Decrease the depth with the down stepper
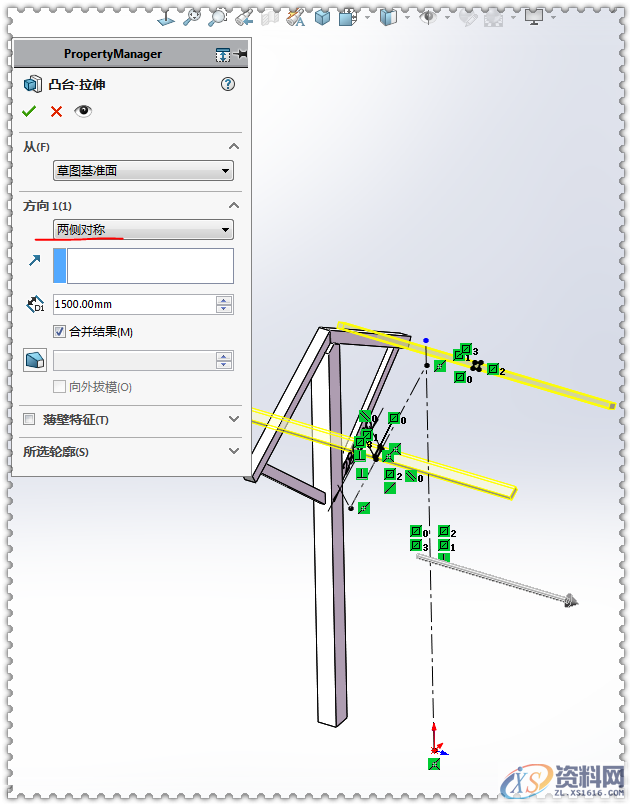 pos(224,309)
